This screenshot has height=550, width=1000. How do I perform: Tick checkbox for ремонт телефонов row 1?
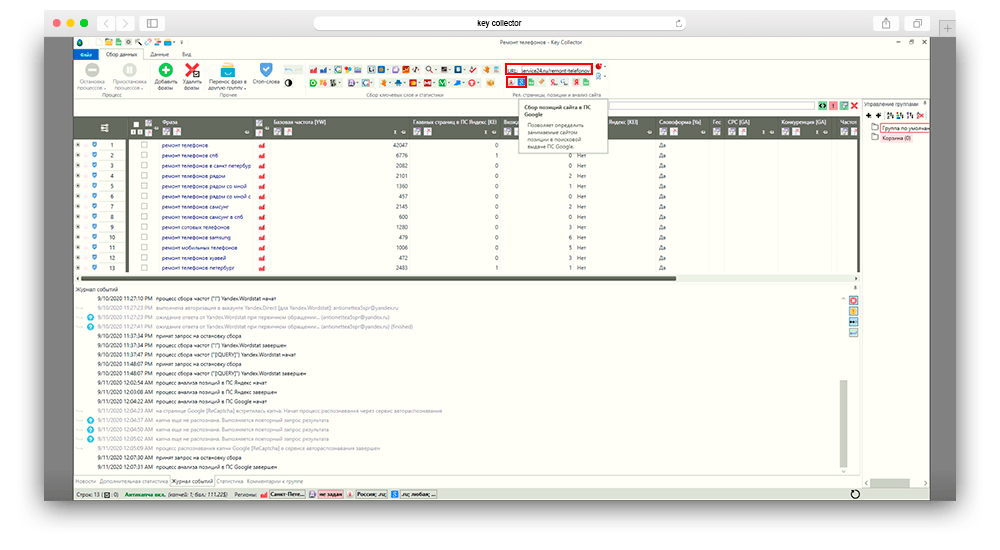coord(144,145)
